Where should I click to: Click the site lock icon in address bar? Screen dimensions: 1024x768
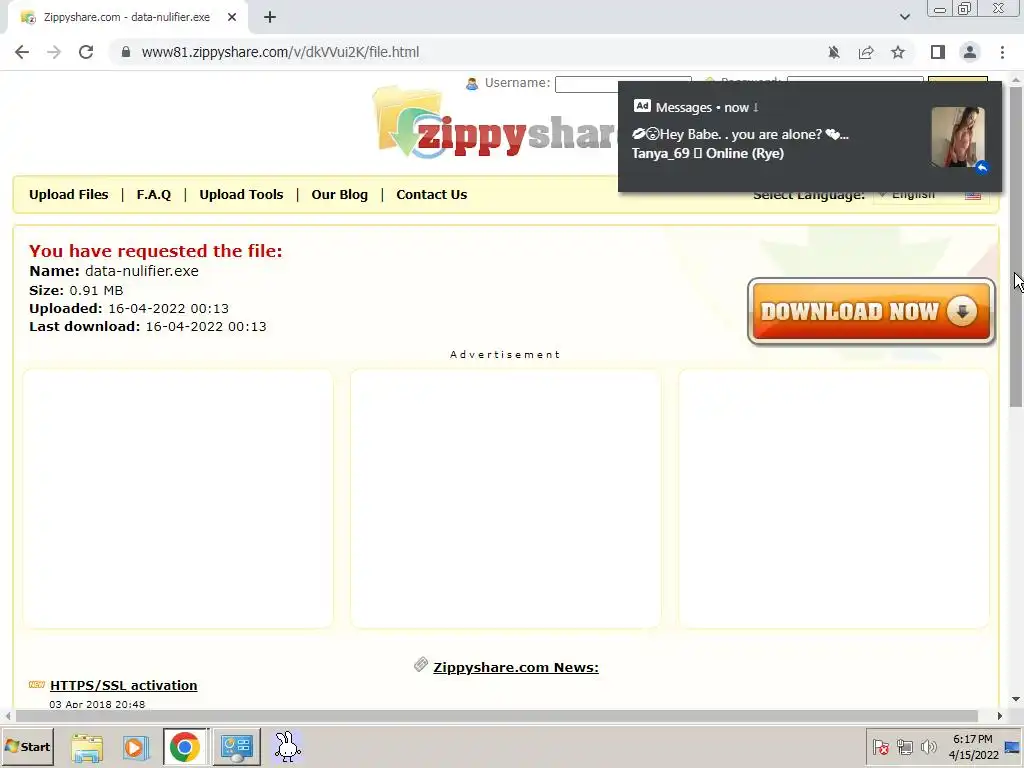[x=126, y=52]
